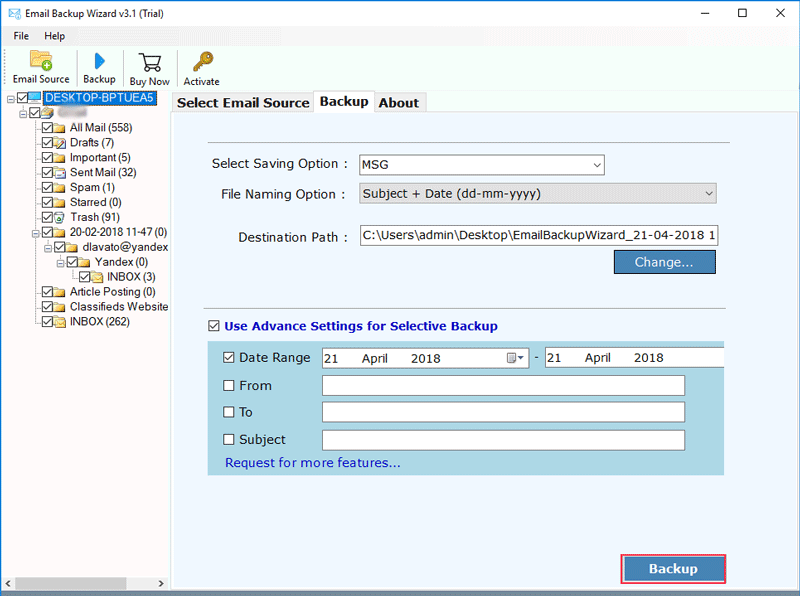Image resolution: width=800 pixels, height=596 pixels.
Task: Select the Article Posting (0) tree row
Action: [112, 292]
